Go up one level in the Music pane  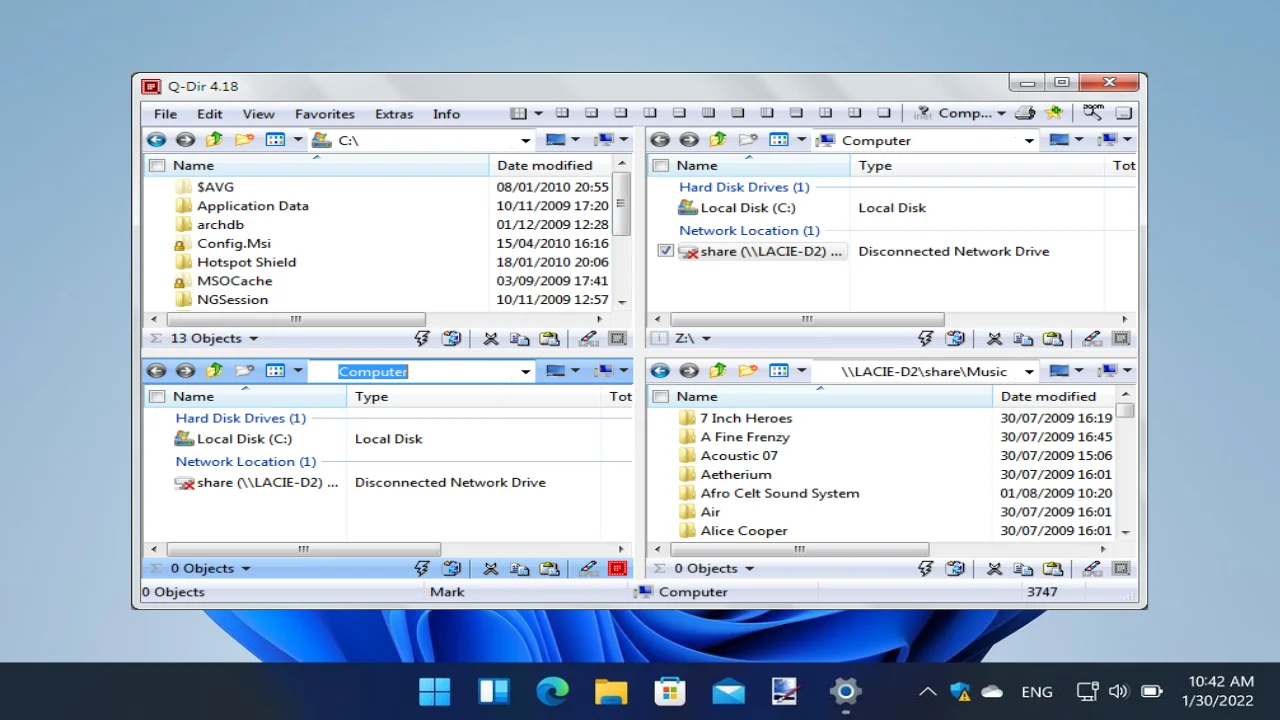718,371
